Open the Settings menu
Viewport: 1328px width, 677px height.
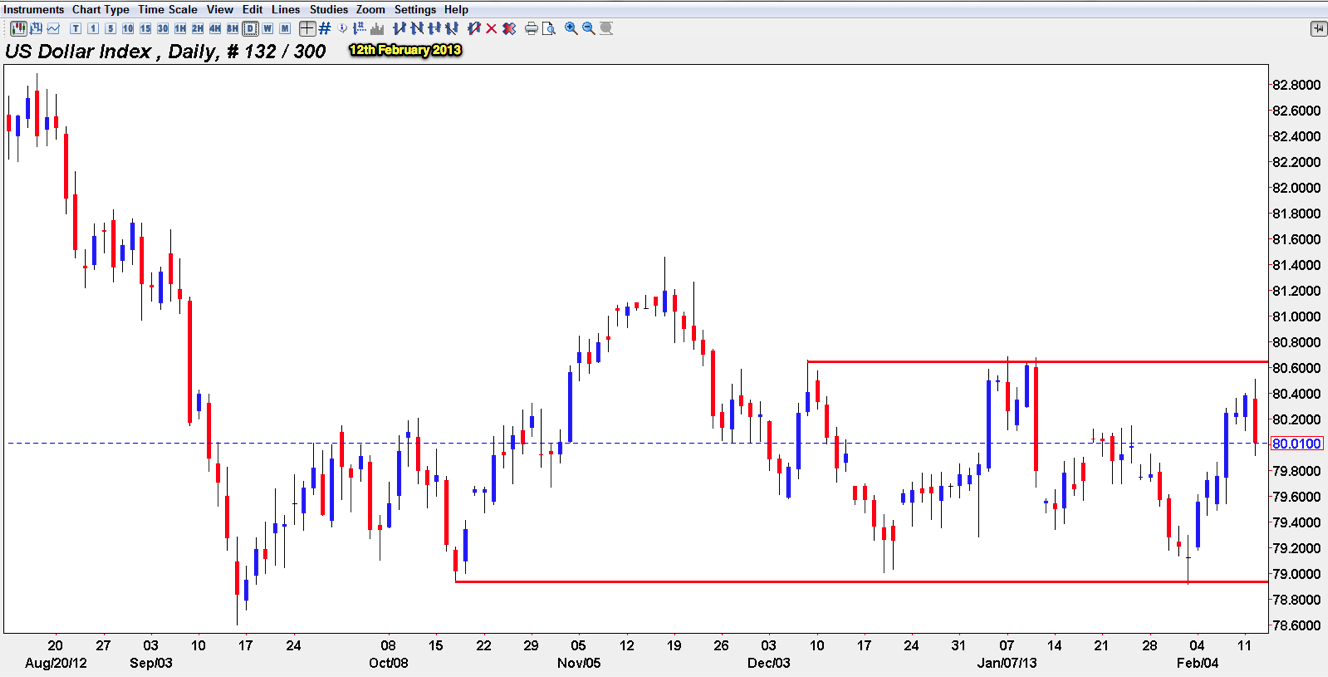[x=415, y=9]
